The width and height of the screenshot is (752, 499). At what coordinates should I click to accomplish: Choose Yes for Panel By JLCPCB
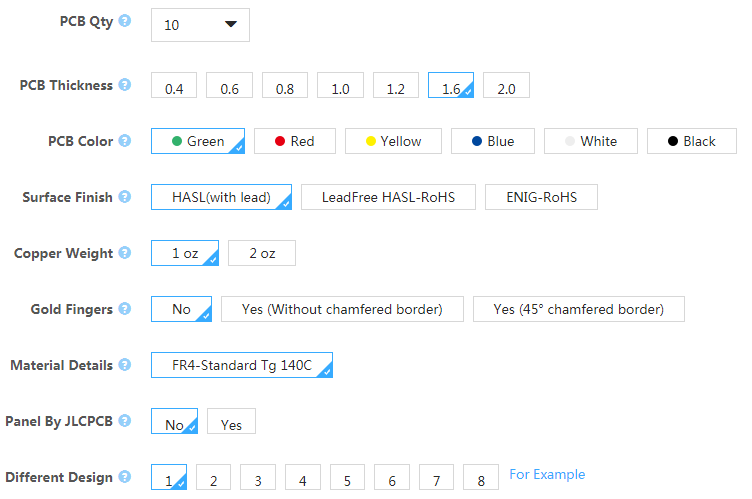pyautogui.click(x=231, y=421)
